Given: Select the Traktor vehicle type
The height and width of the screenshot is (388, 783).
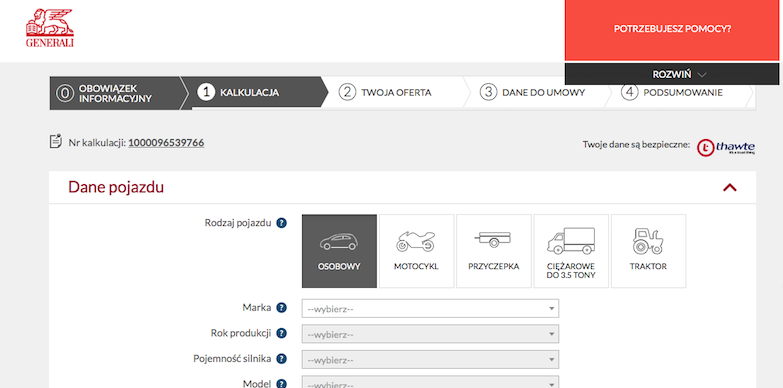Looking at the screenshot, I should (x=648, y=251).
